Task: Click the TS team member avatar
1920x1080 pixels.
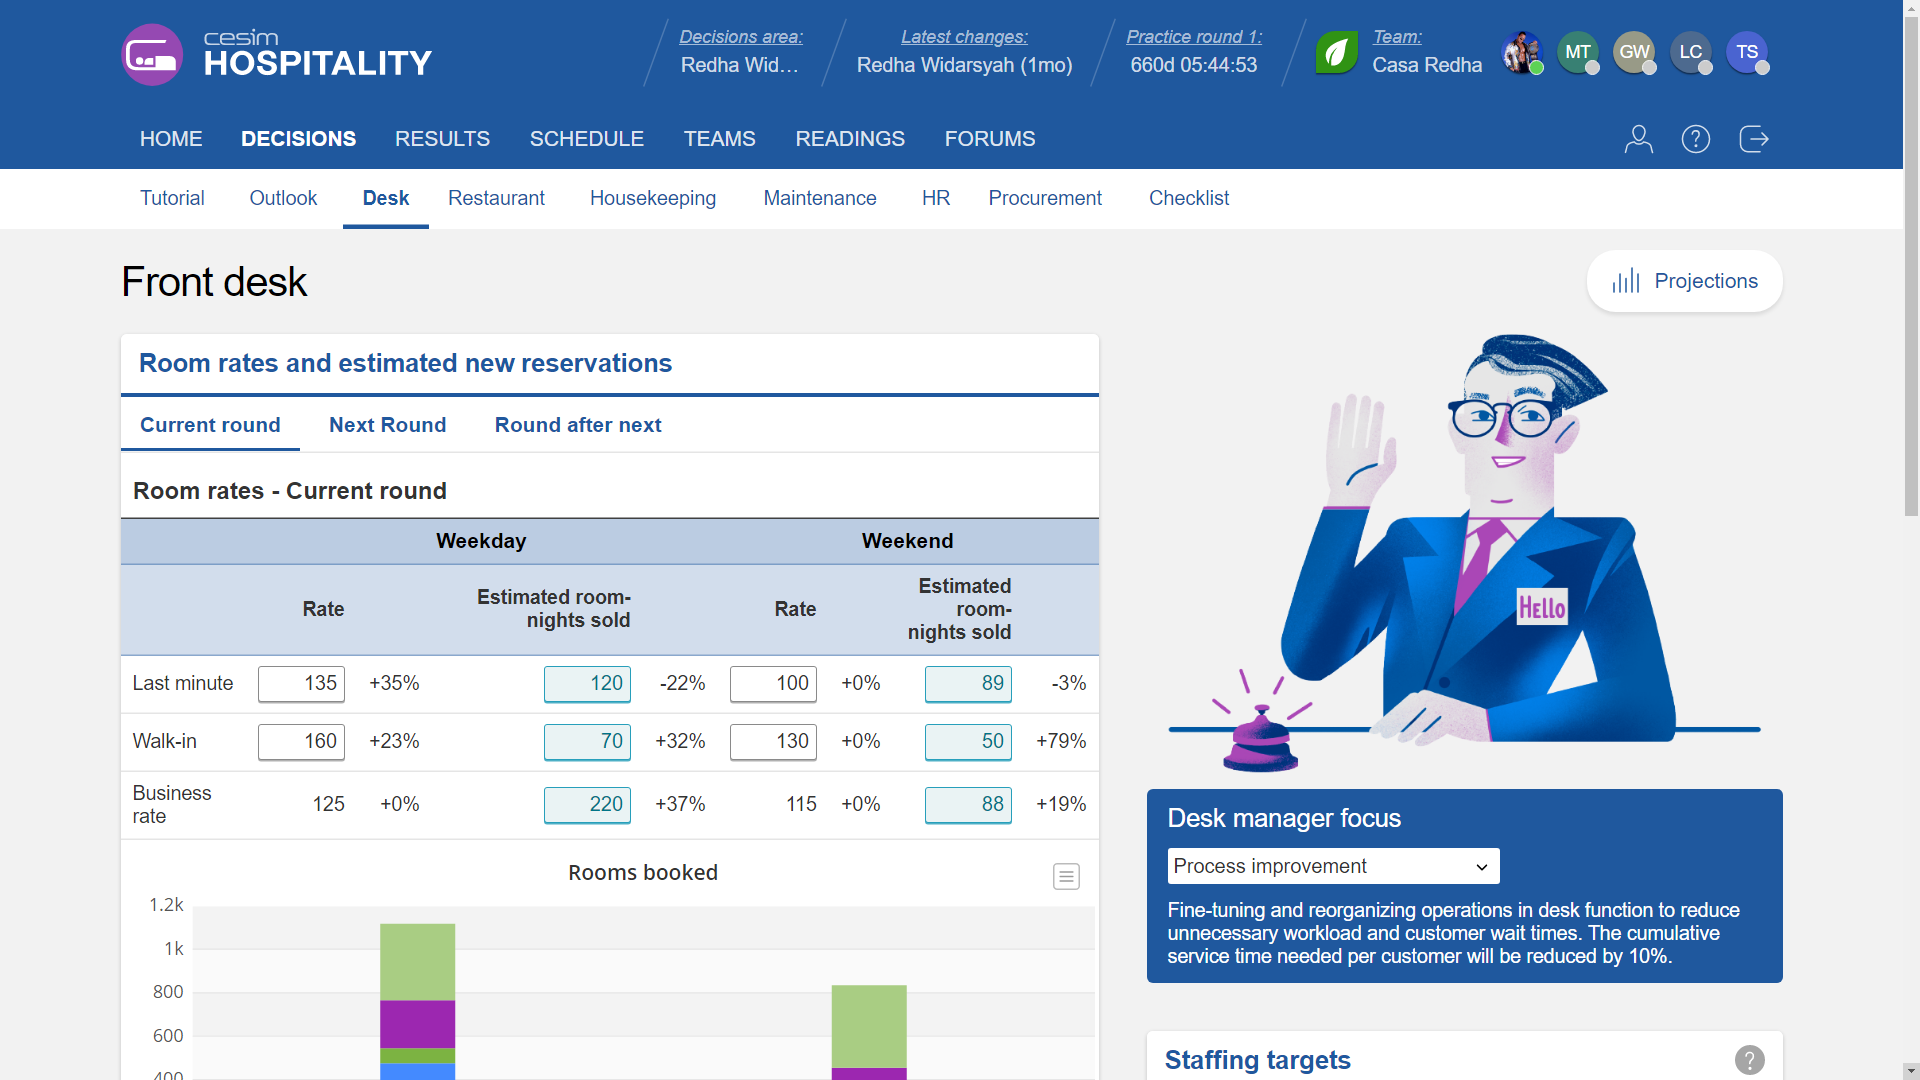Action: 1746,52
